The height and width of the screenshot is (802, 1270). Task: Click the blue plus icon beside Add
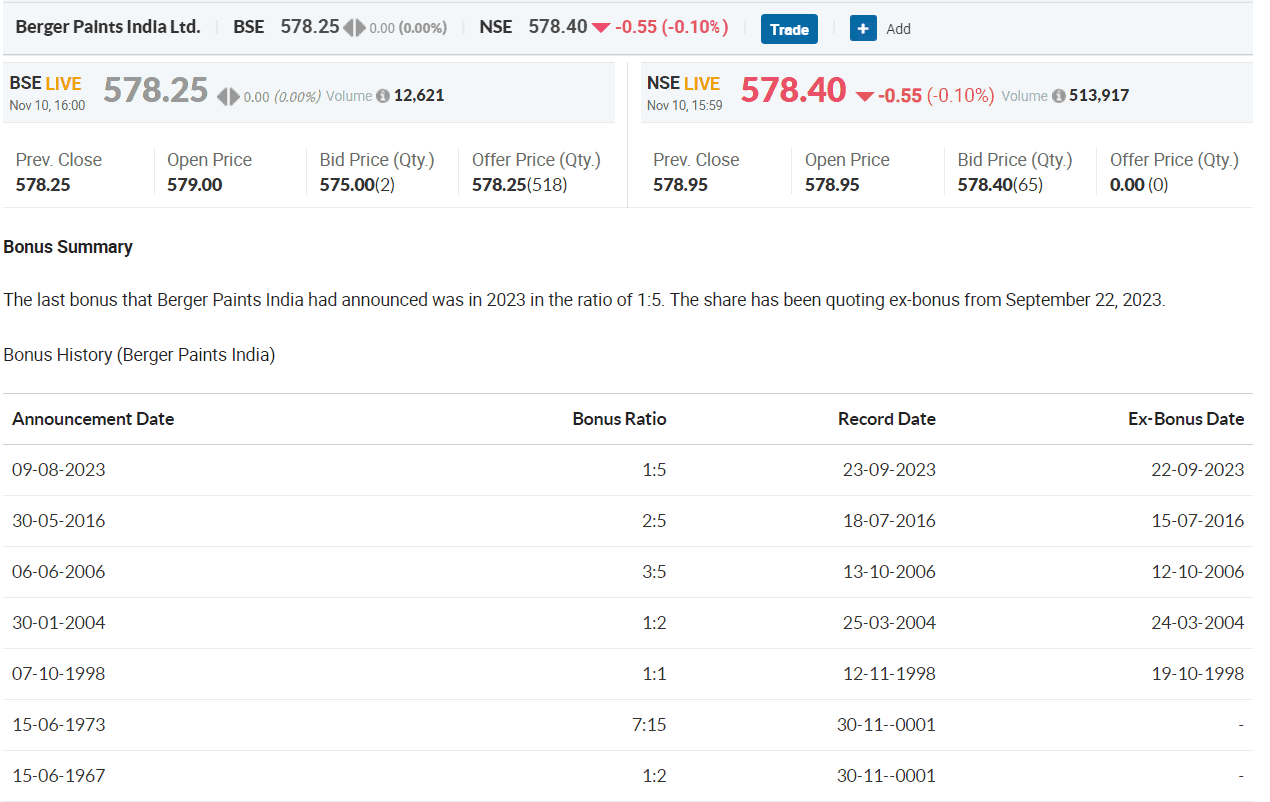(863, 28)
